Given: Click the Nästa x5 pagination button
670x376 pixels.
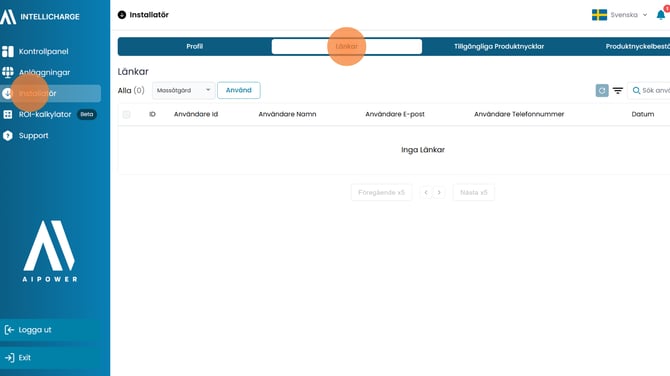Looking at the screenshot, I should tap(473, 192).
